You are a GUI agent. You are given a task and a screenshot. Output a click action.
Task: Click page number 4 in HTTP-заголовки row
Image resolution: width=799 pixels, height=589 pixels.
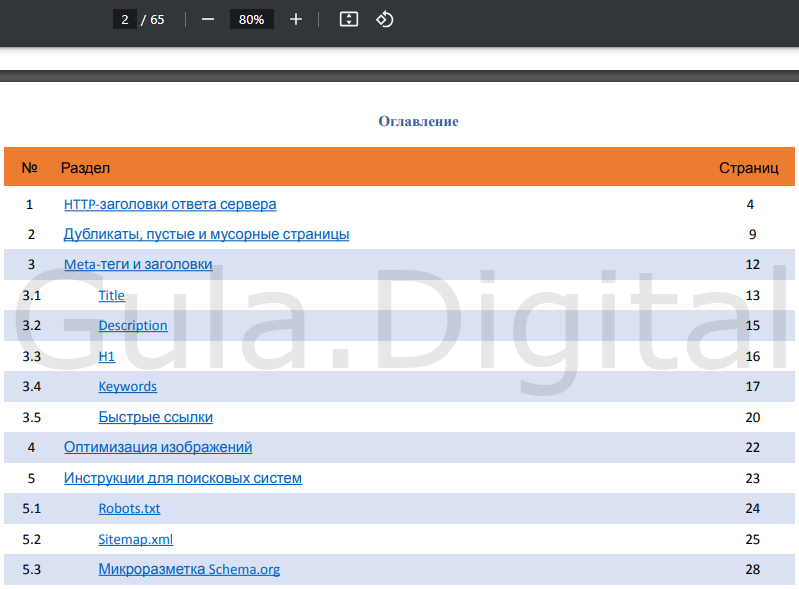[751, 204]
